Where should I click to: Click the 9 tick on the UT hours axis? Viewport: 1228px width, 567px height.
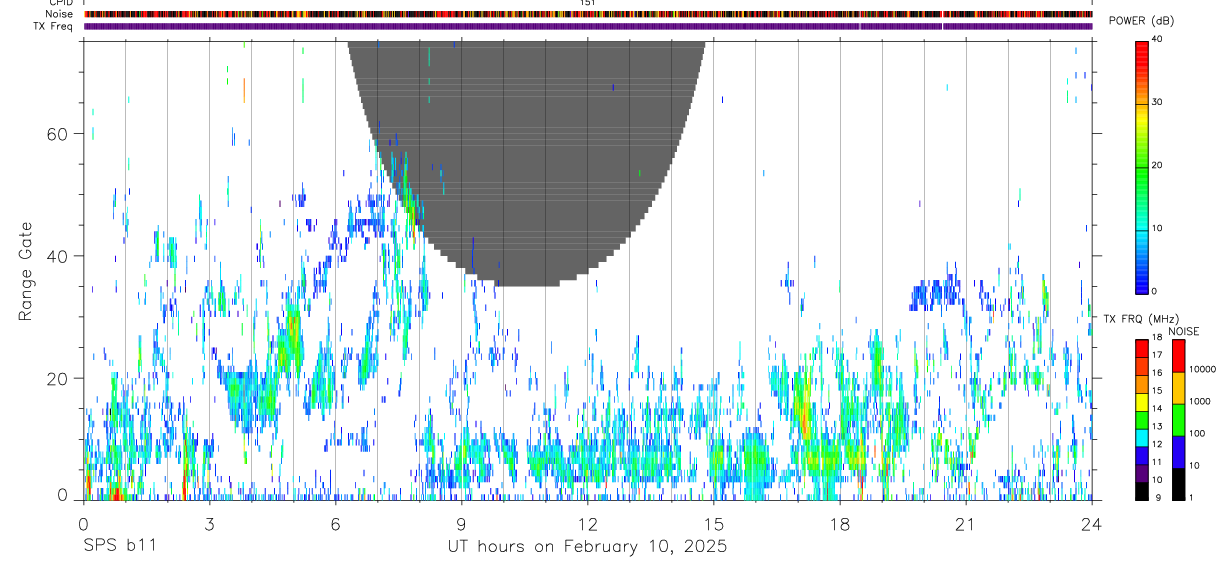tap(462, 523)
